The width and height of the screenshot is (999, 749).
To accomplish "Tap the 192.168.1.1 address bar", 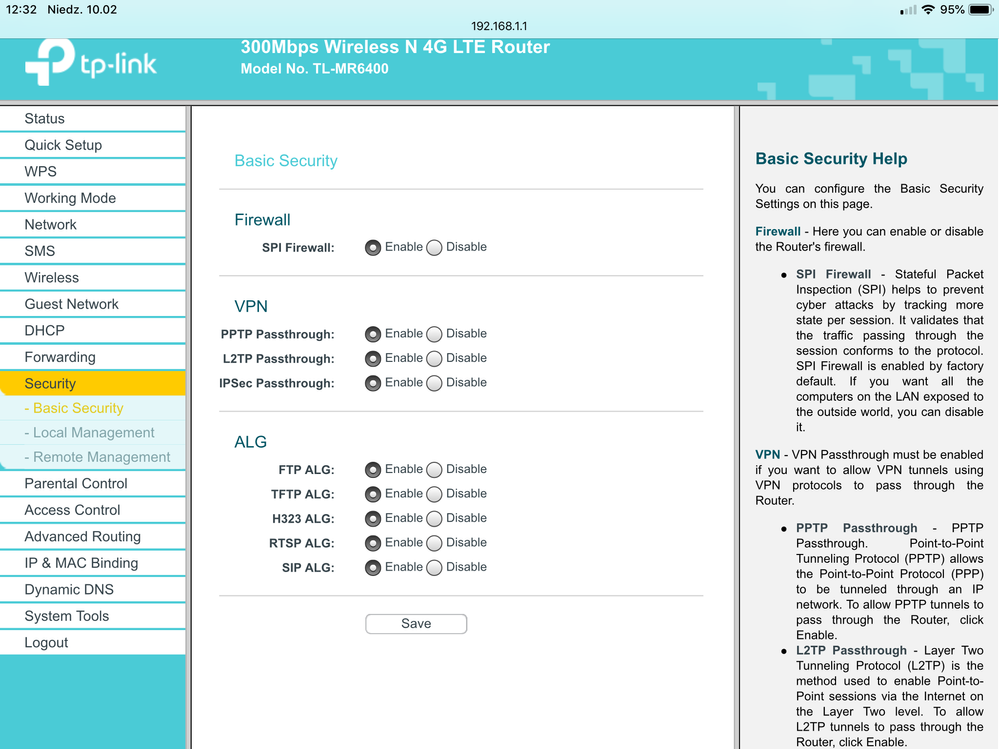I will [x=499, y=26].
